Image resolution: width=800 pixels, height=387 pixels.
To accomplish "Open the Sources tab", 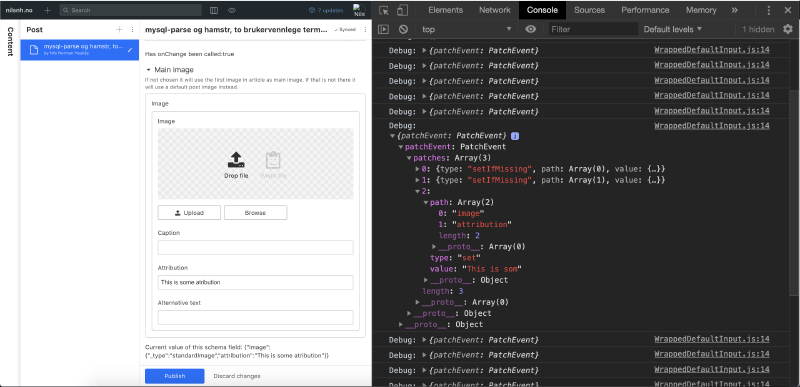I will 589,10.
